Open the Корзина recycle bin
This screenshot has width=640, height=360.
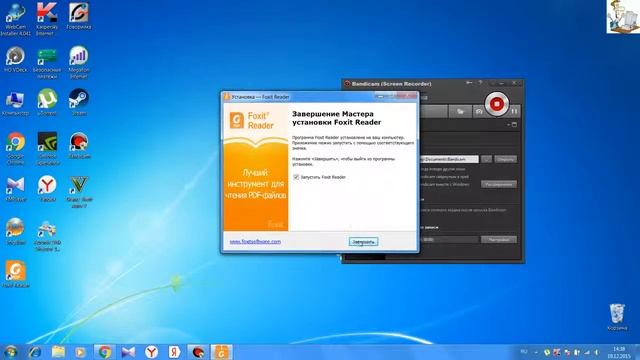pos(617,317)
